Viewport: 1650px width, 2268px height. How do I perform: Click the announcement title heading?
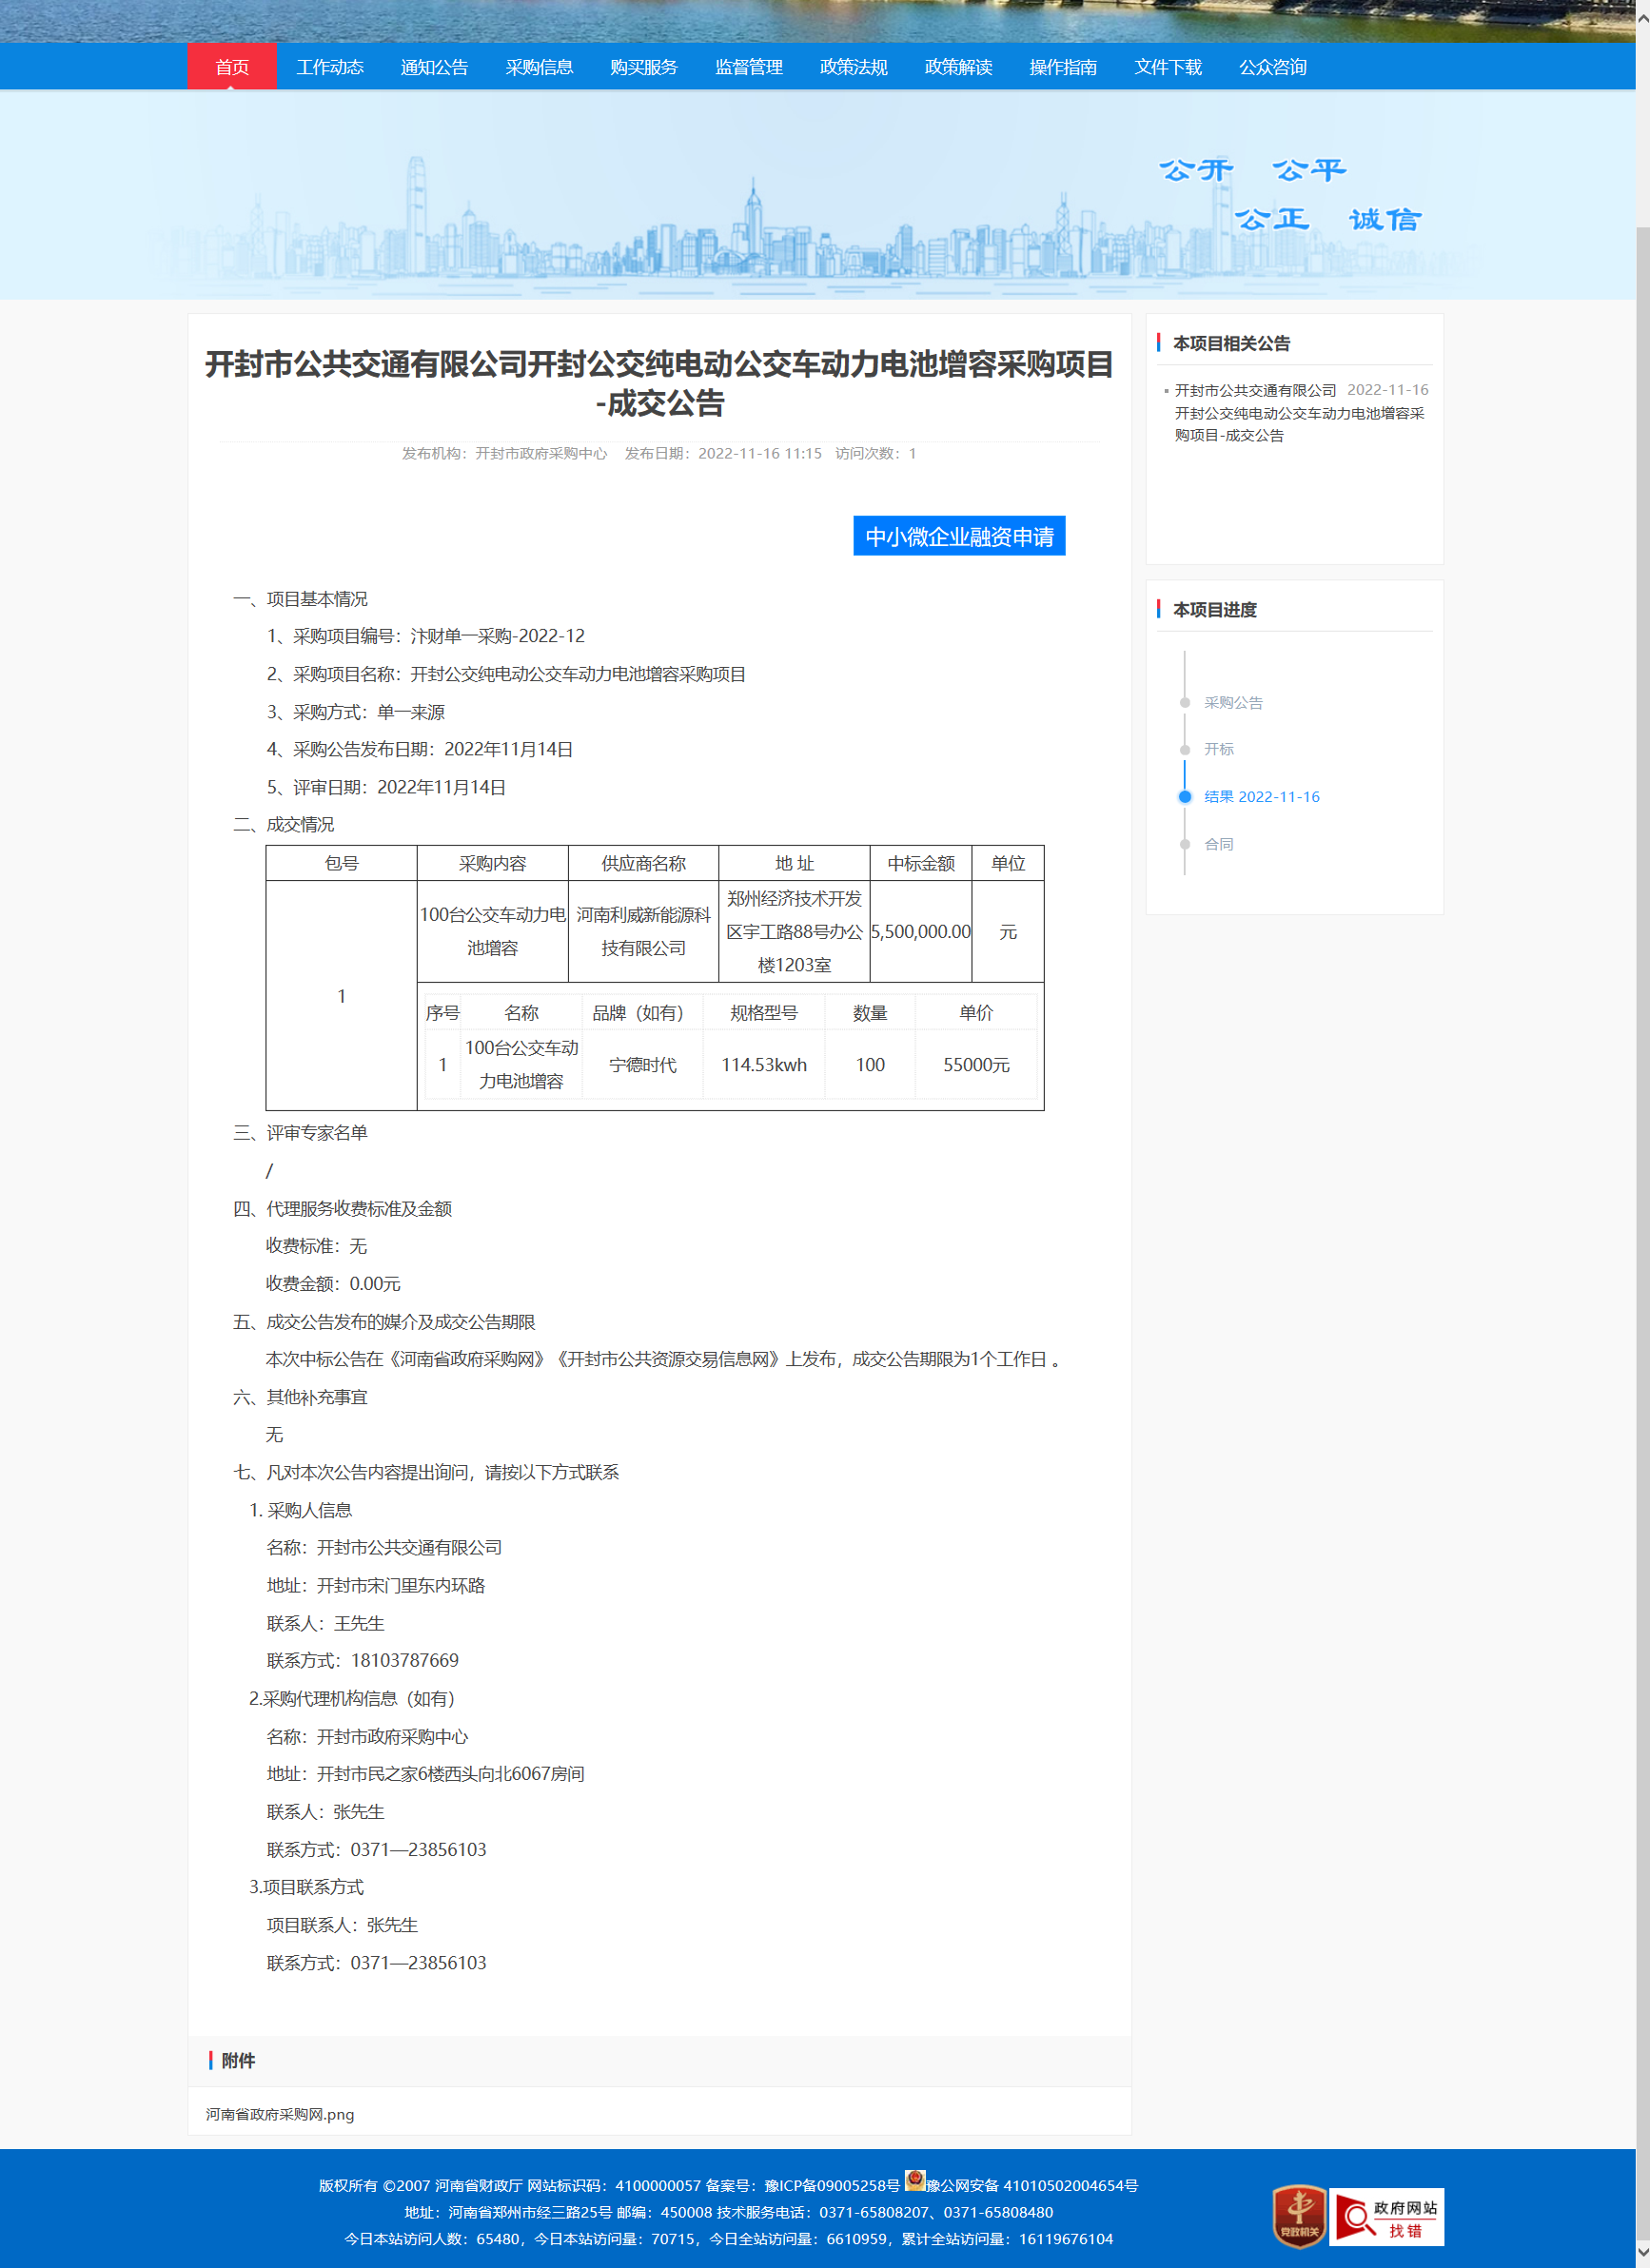pyautogui.click(x=660, y=383)
